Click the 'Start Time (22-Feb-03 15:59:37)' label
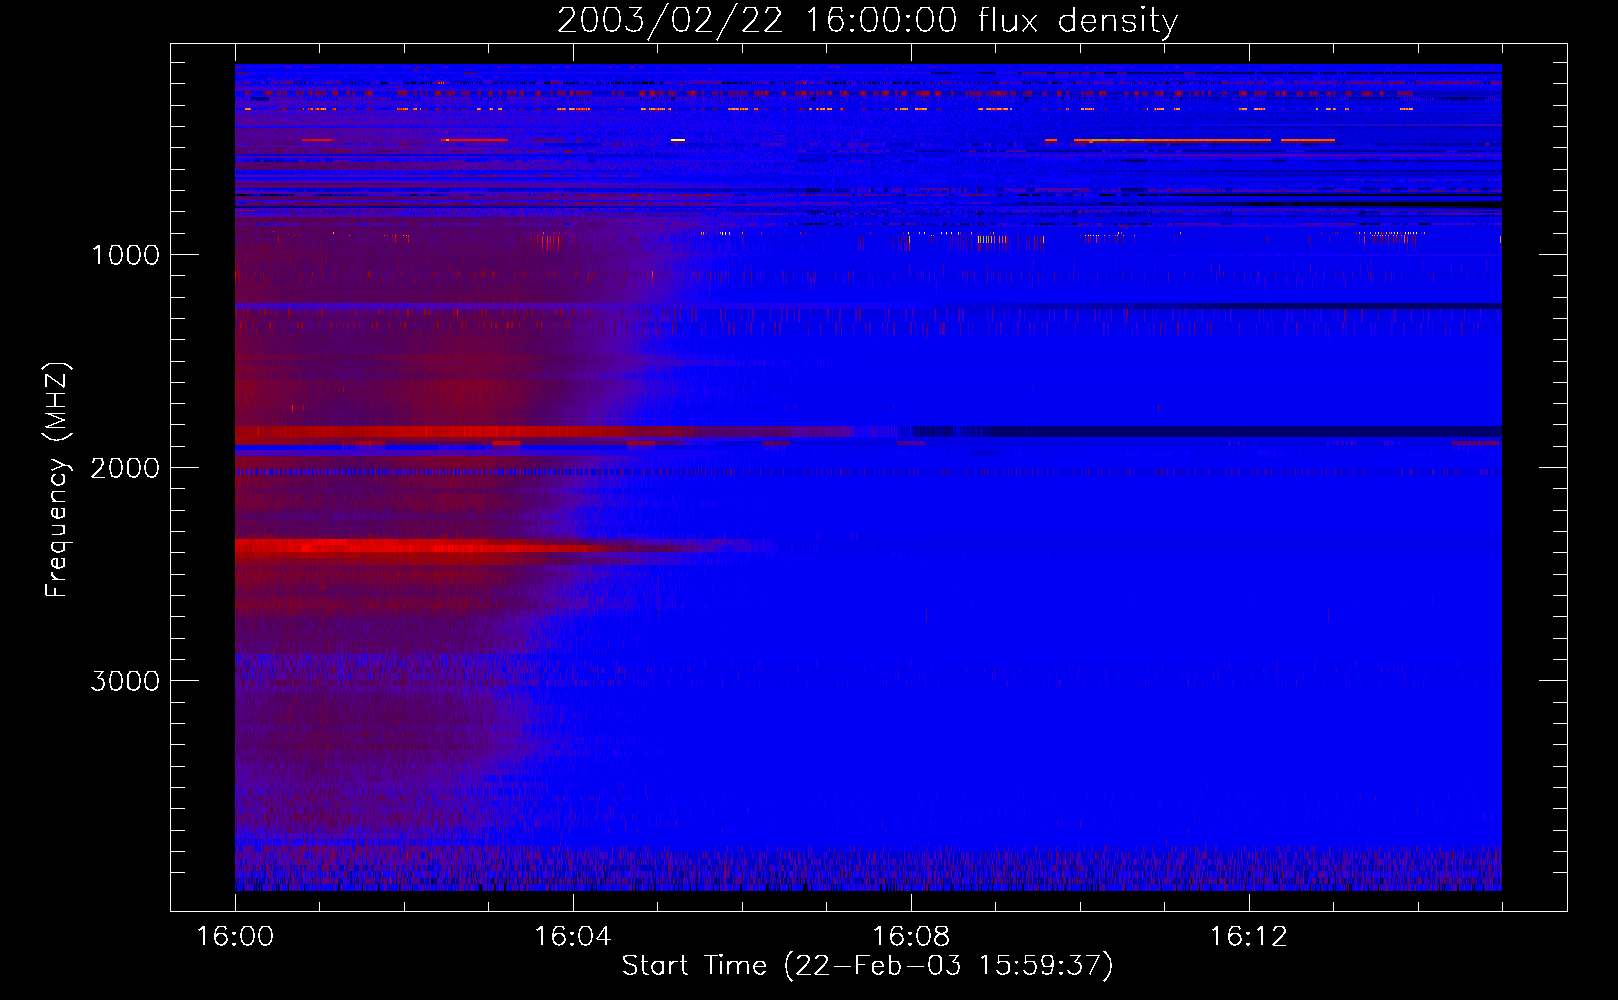The height and width of the screenshot is (1000, 1618). tap(867, 966)
